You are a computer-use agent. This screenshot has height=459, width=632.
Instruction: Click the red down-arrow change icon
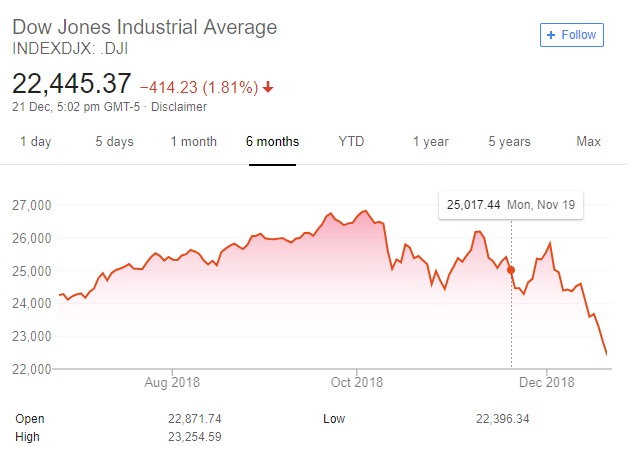click(268, 87)
